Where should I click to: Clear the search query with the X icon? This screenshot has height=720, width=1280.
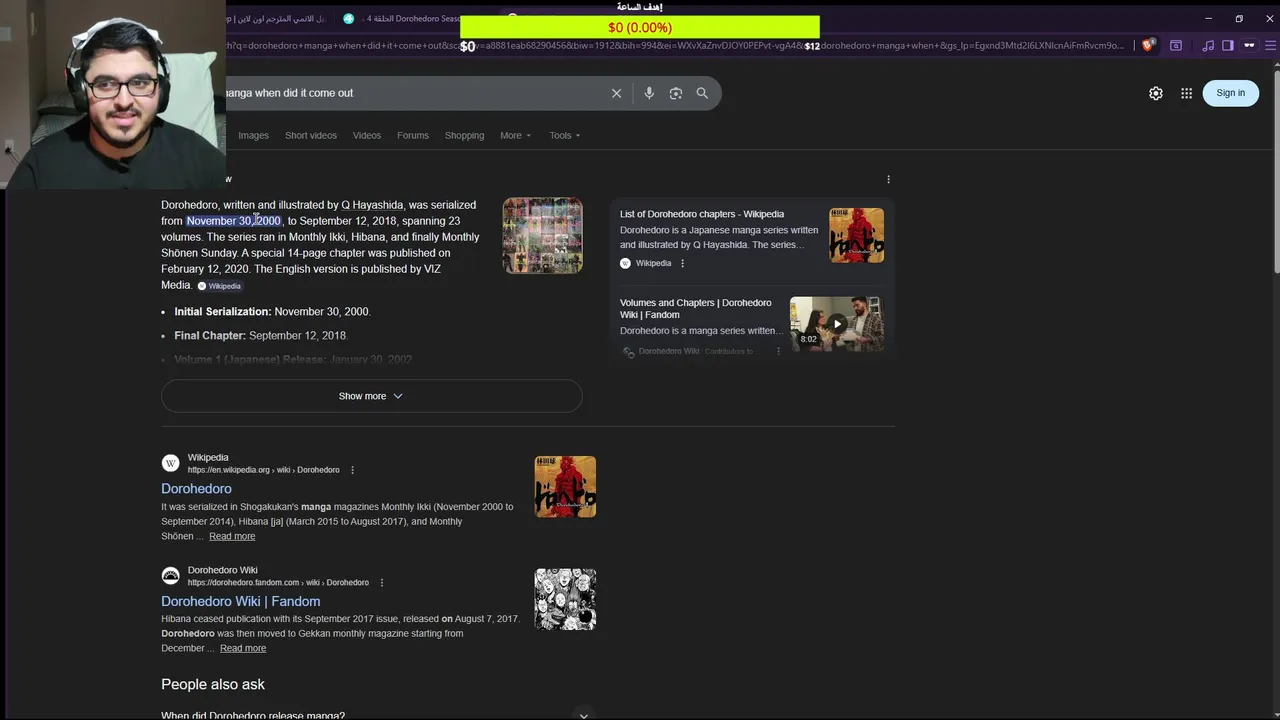tap(616, 93)
